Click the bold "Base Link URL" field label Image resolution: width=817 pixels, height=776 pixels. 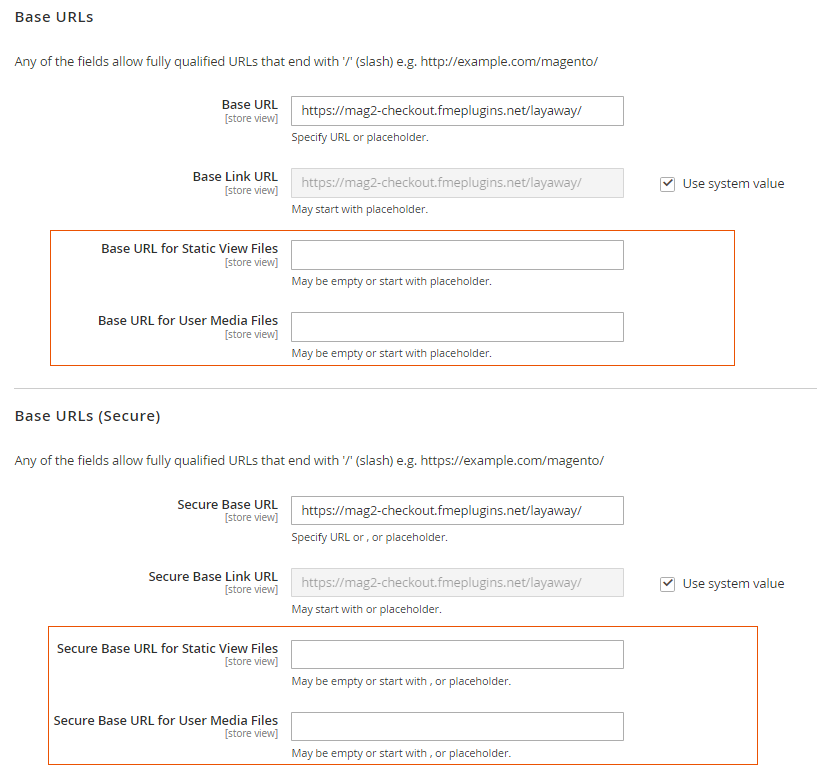pyautogui.click(x=235, y=176)
